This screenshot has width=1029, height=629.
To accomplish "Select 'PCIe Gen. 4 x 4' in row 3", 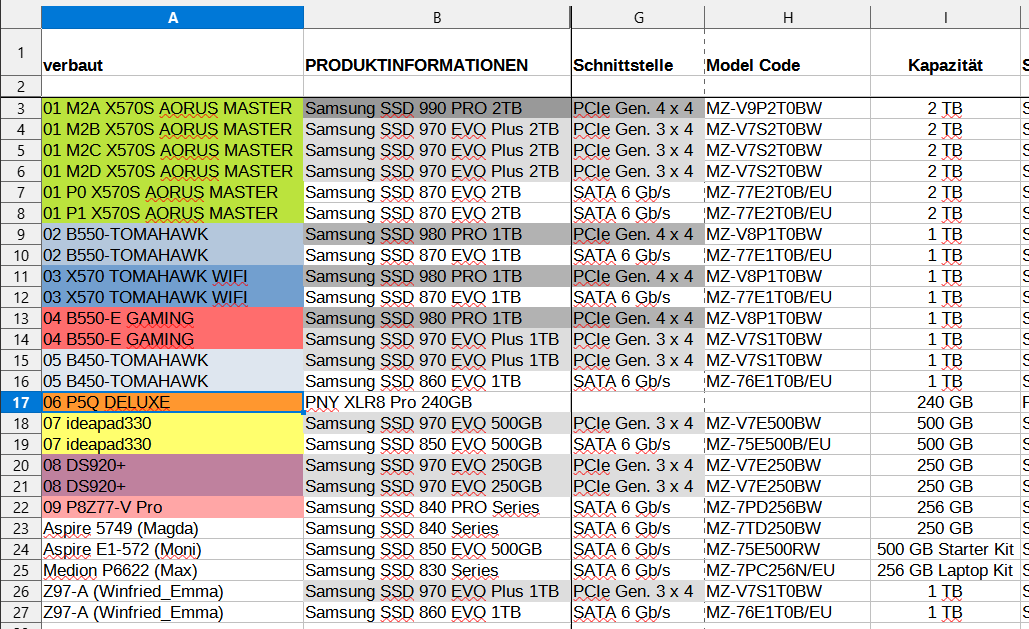I will pos(639,108).
